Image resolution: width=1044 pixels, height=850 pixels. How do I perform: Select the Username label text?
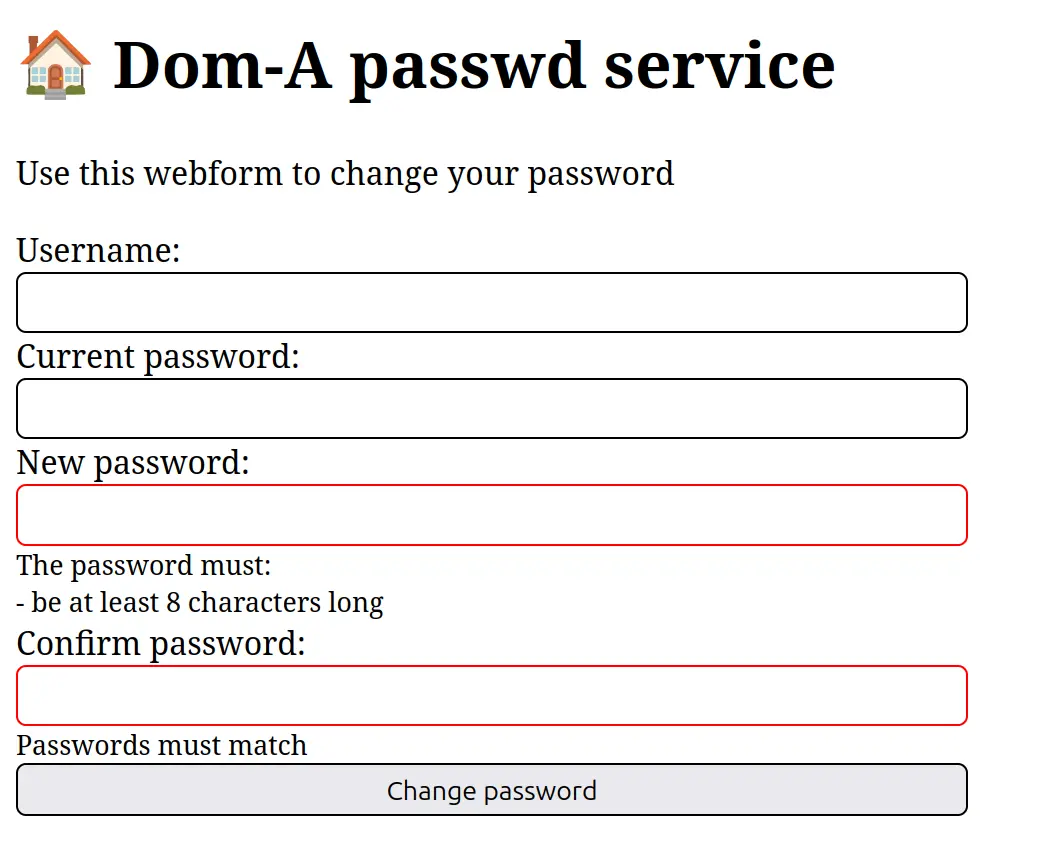(97, 251)
